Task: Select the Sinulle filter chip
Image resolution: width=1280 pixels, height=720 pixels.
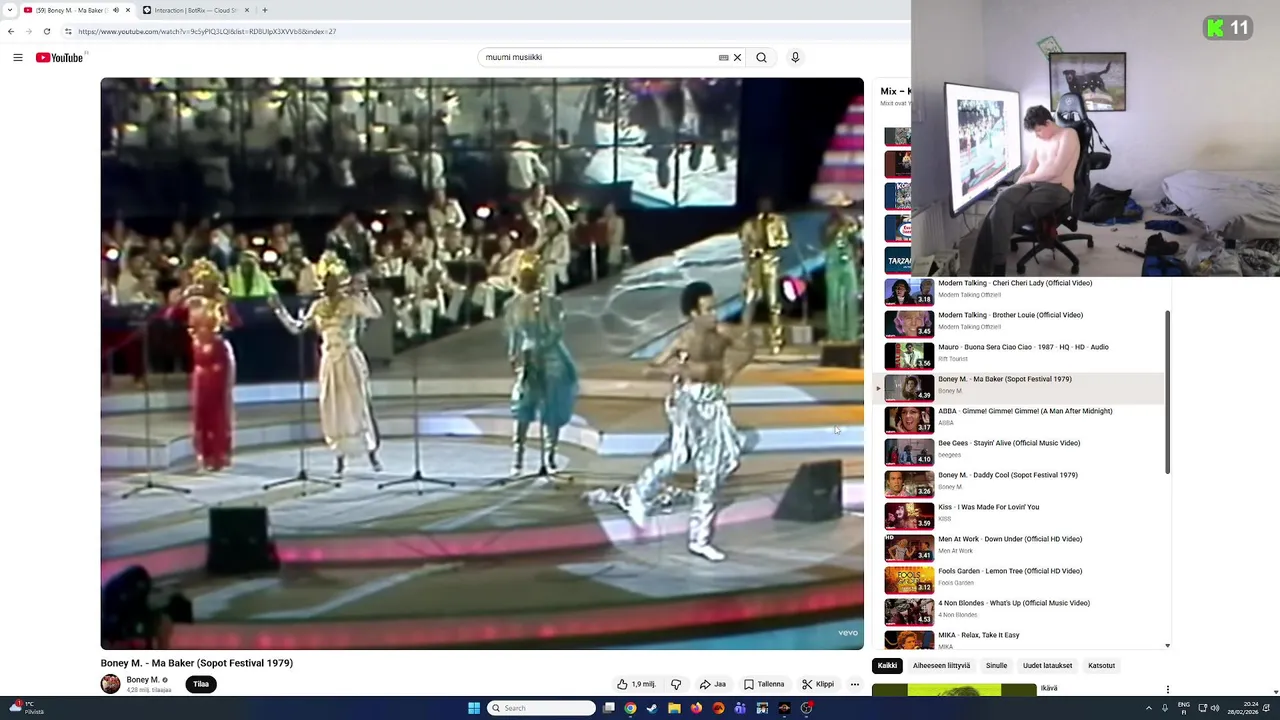Action: coord(997,666)
